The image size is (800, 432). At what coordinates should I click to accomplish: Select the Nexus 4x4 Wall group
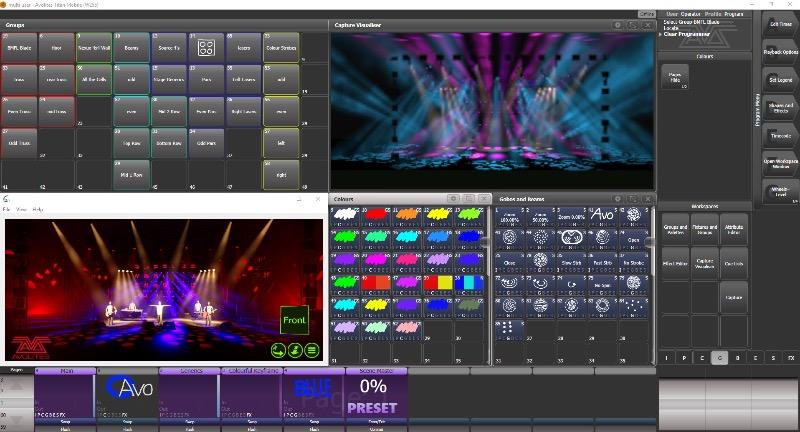(94, 48)
